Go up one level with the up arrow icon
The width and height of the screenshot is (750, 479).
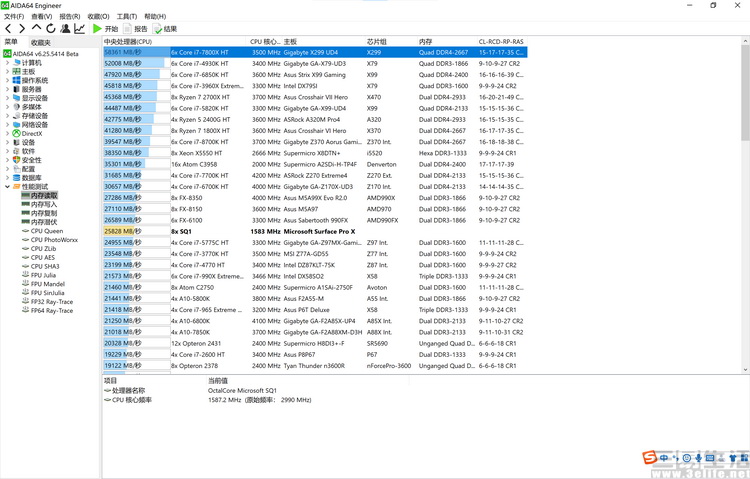click(x=36, y=28)
